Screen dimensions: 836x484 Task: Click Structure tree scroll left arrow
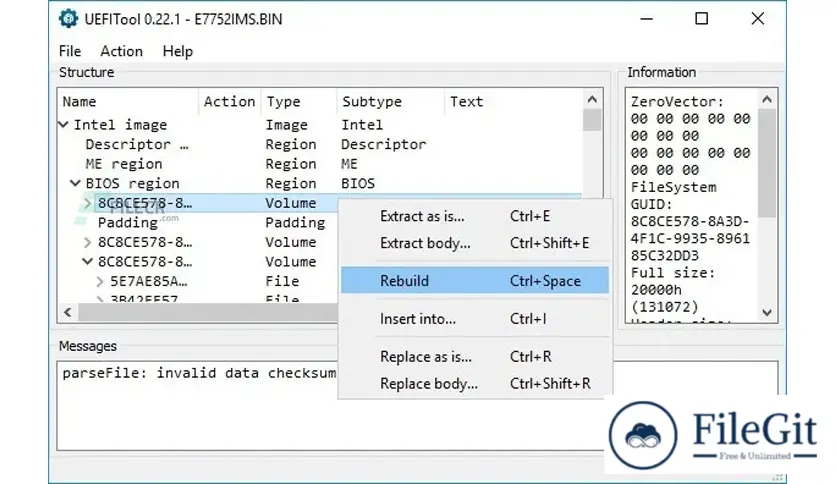(68, 312)
